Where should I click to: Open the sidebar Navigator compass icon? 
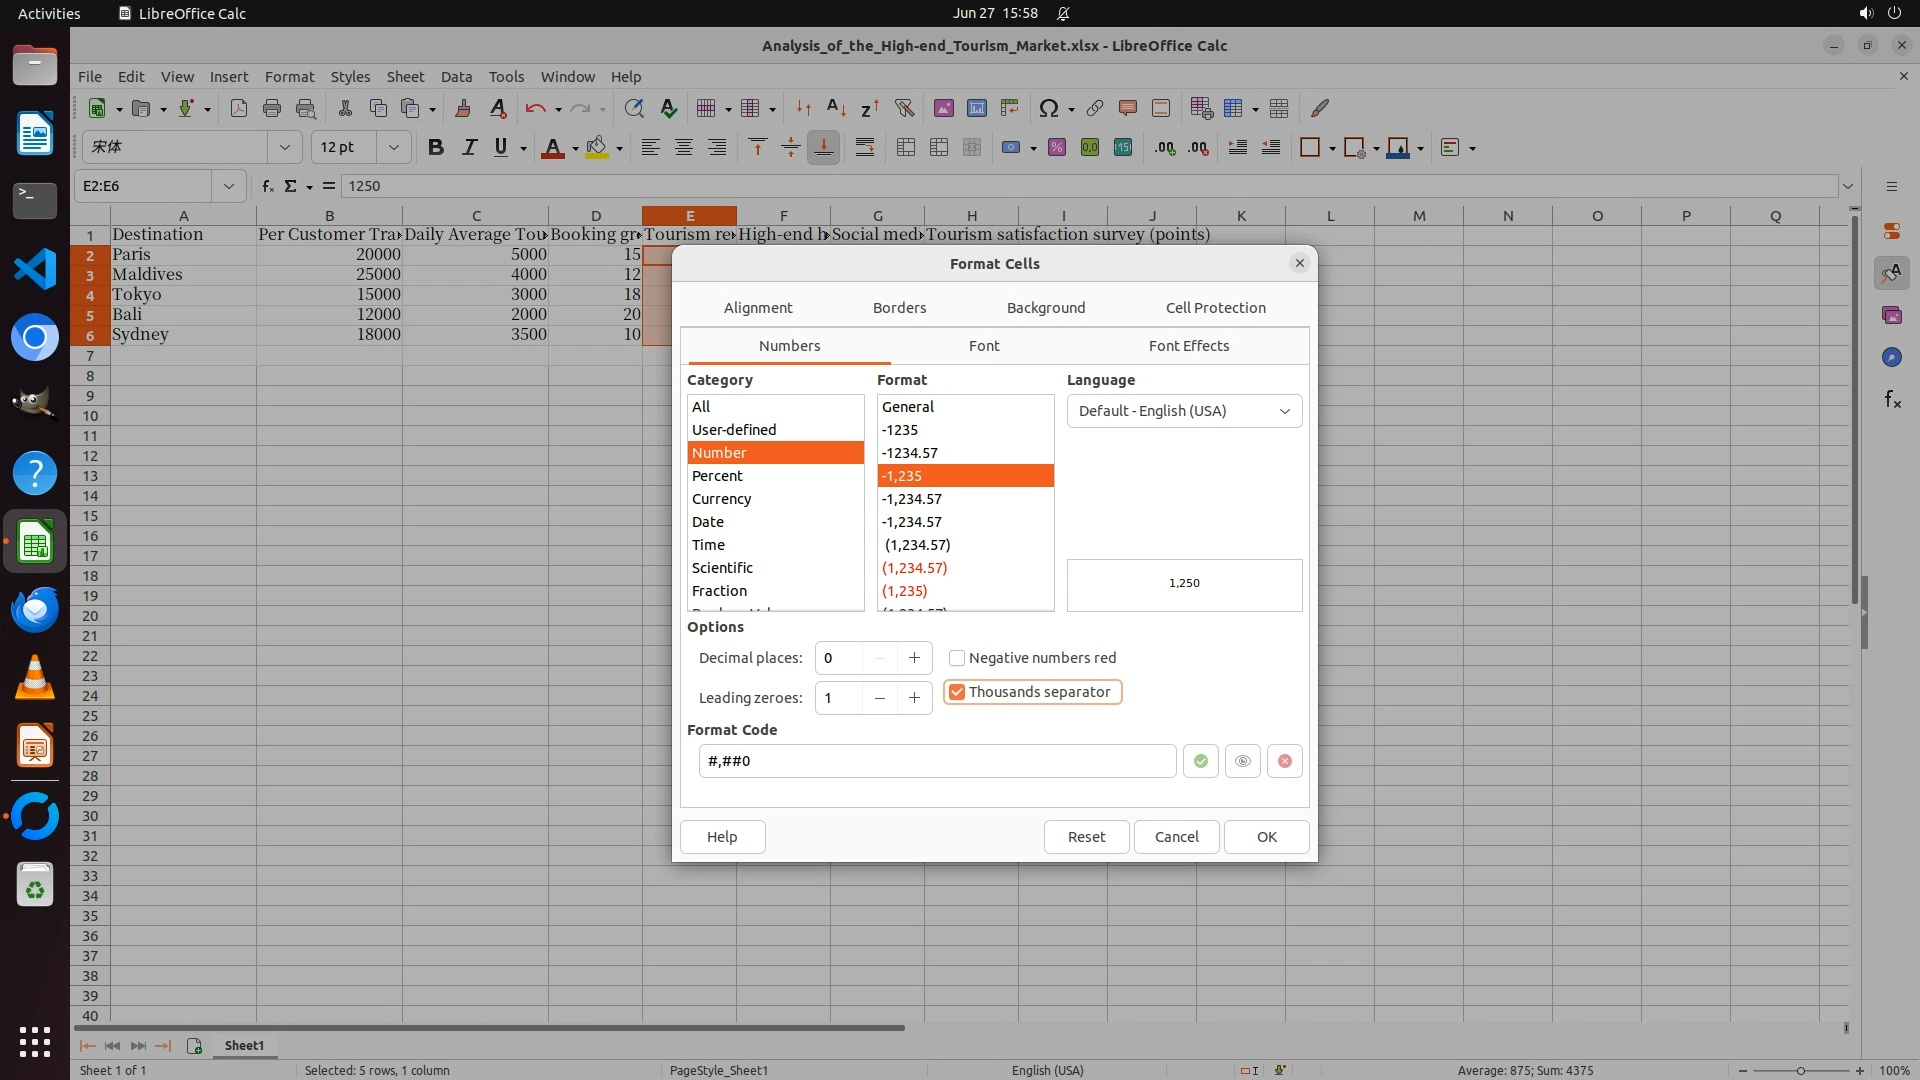[1891, 357]
